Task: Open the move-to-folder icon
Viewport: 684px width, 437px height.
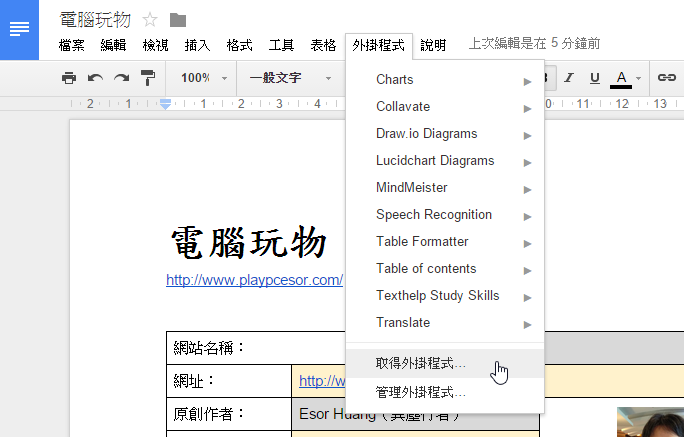Action: pyautogui.click(x=178, y=20)
